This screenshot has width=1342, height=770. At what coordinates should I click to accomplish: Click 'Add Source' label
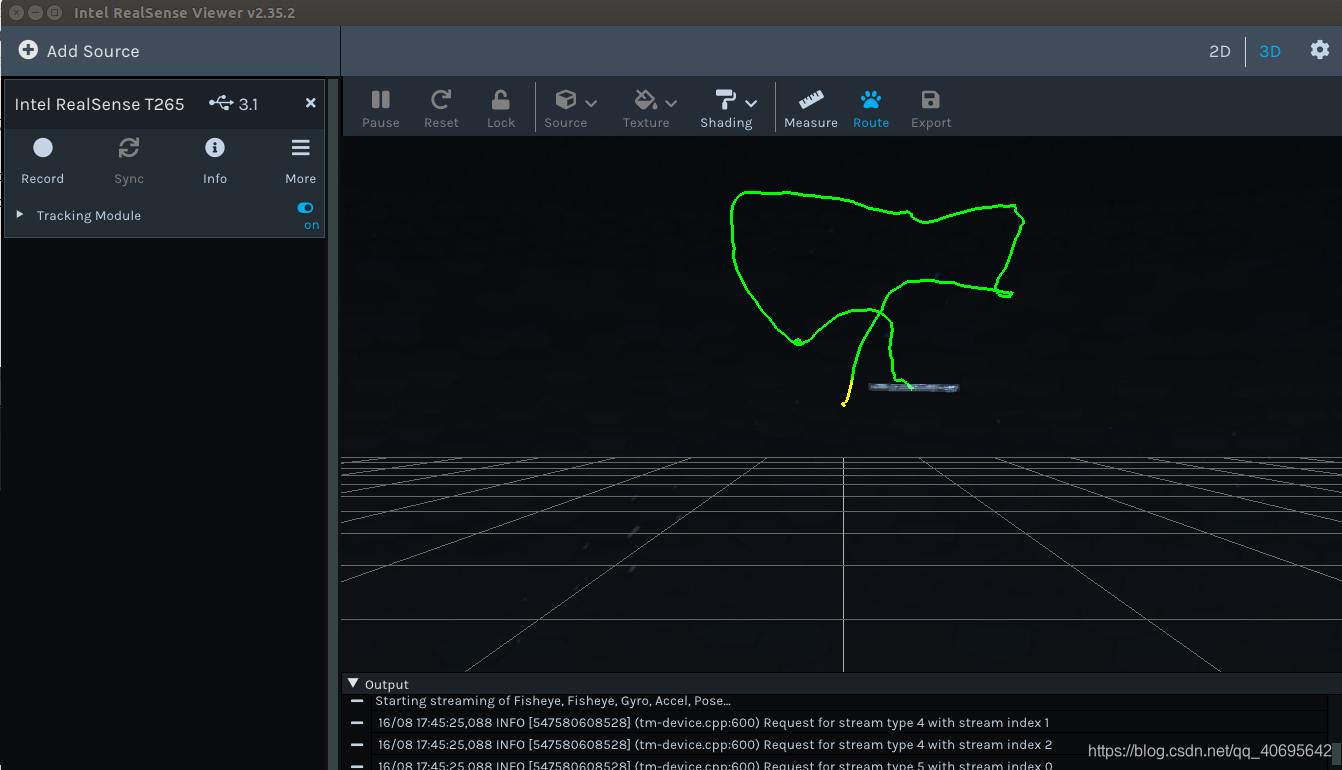[x=93, y=51]
